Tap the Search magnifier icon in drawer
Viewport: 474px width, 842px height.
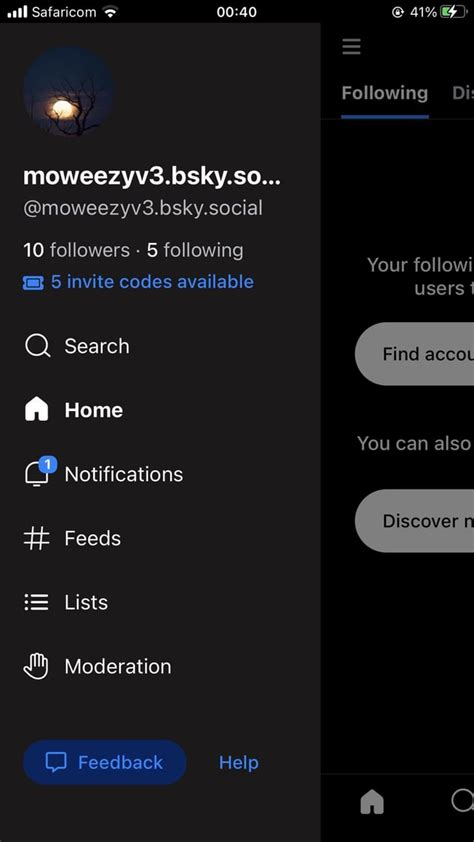coord(37,346)
